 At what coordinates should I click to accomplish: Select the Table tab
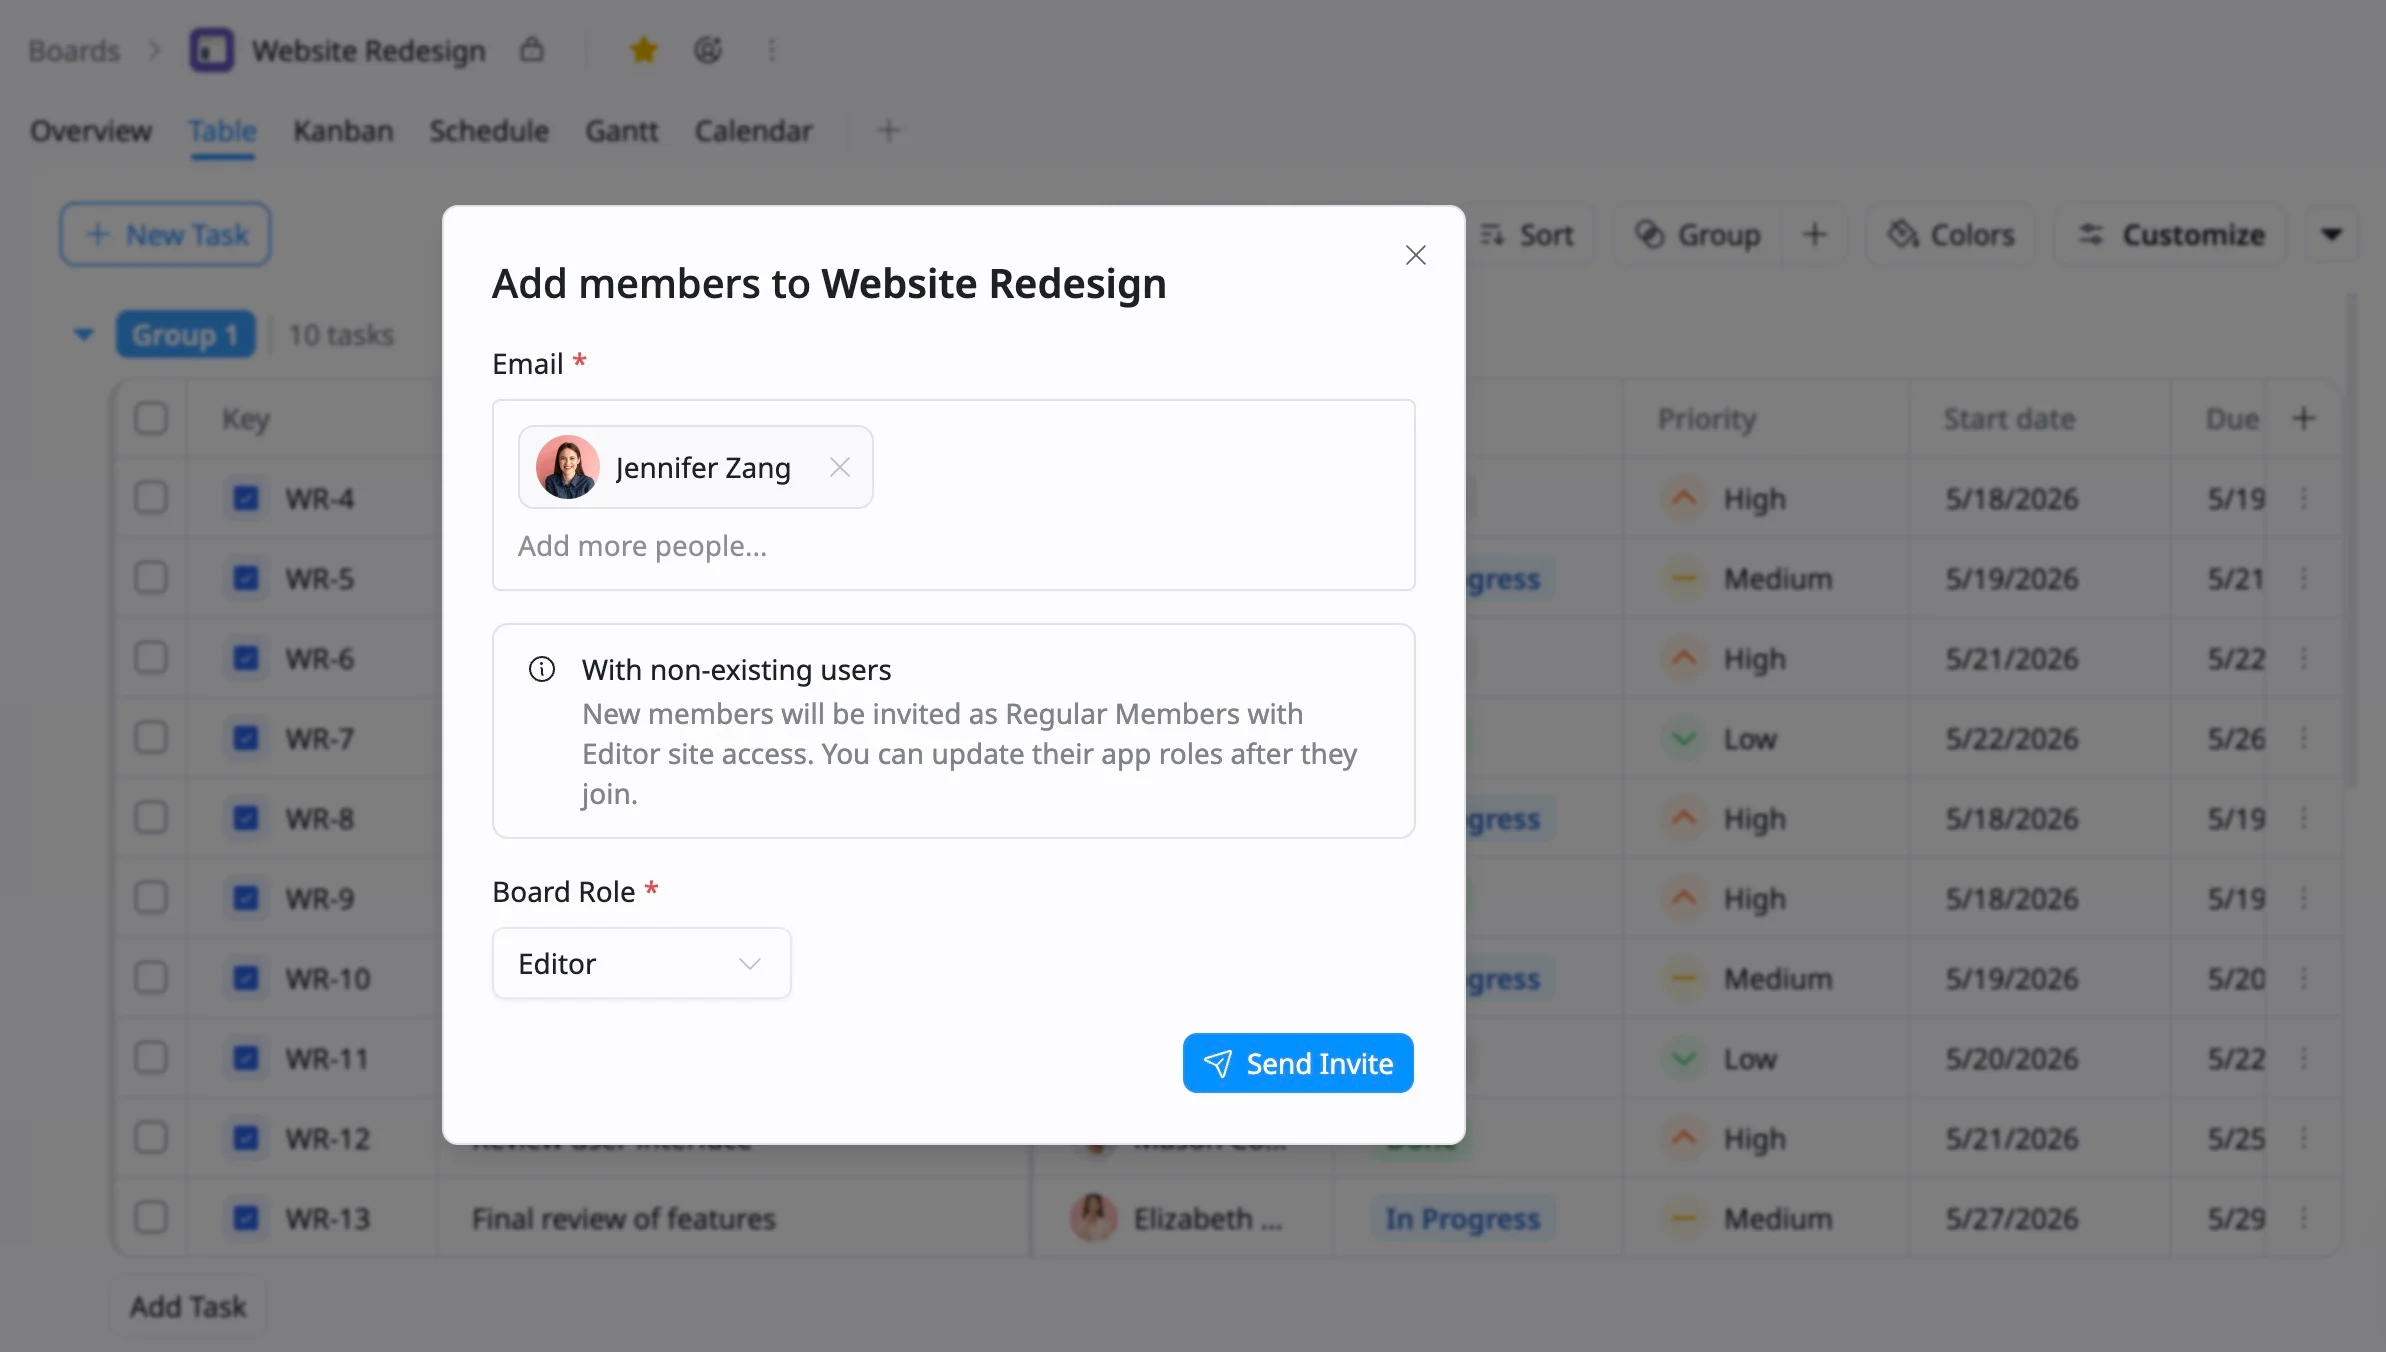point(222,131)
